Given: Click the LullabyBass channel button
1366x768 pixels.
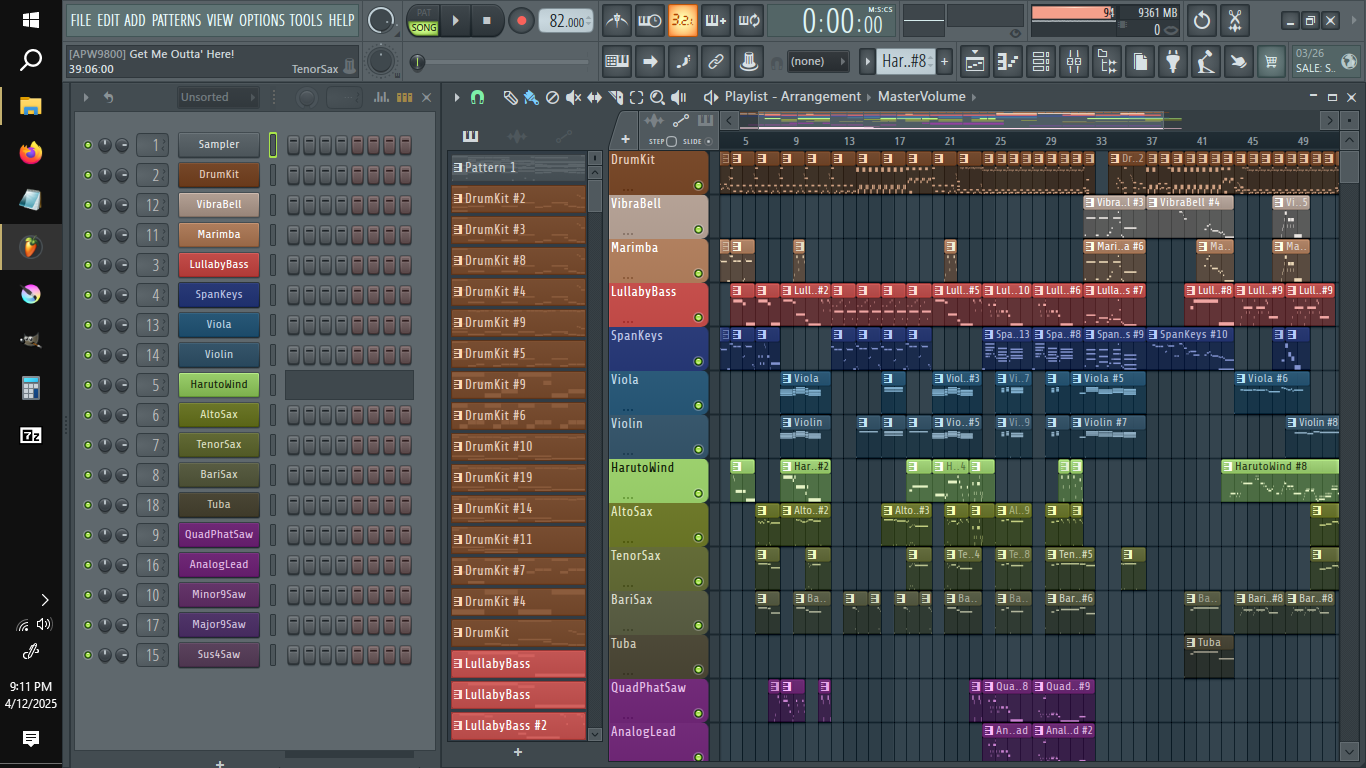Looking at the screenshot, I should tap(219, 265).
